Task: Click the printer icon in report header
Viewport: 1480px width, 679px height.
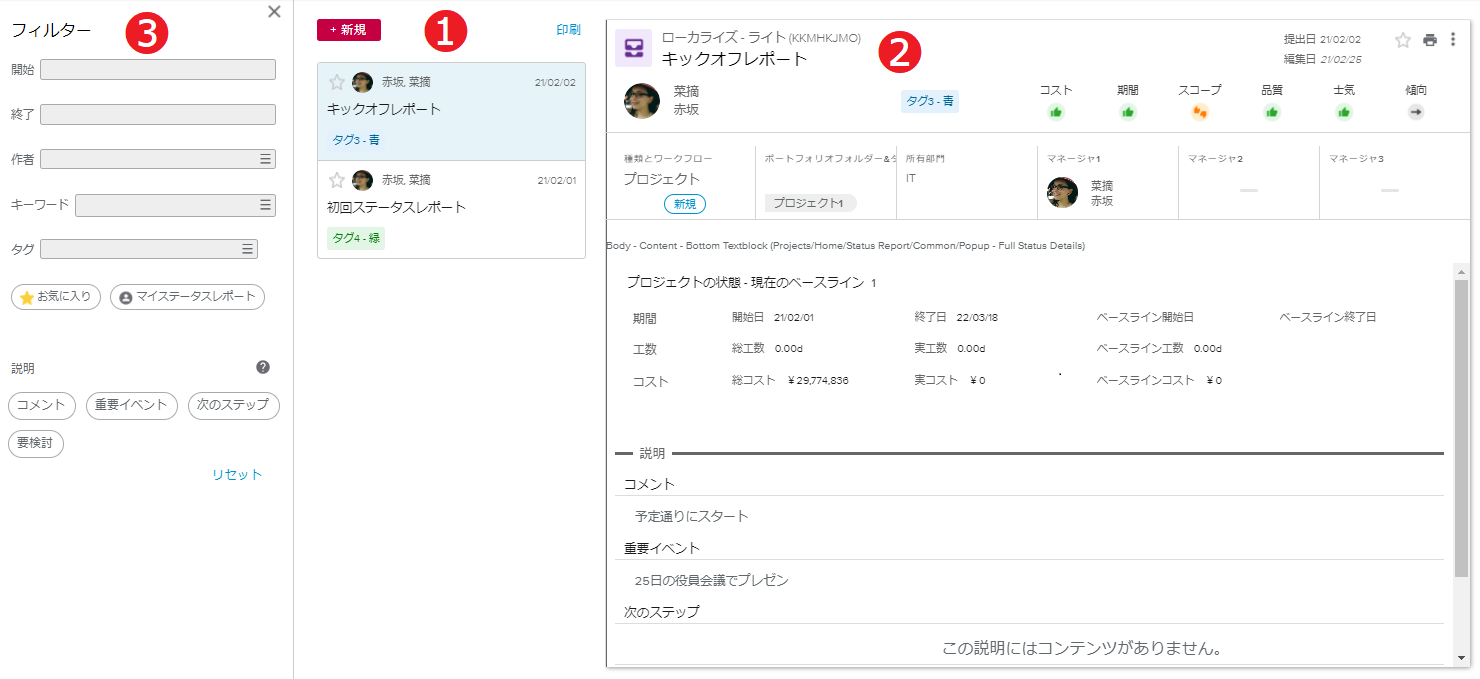Action: click(x=1430, y=40)
